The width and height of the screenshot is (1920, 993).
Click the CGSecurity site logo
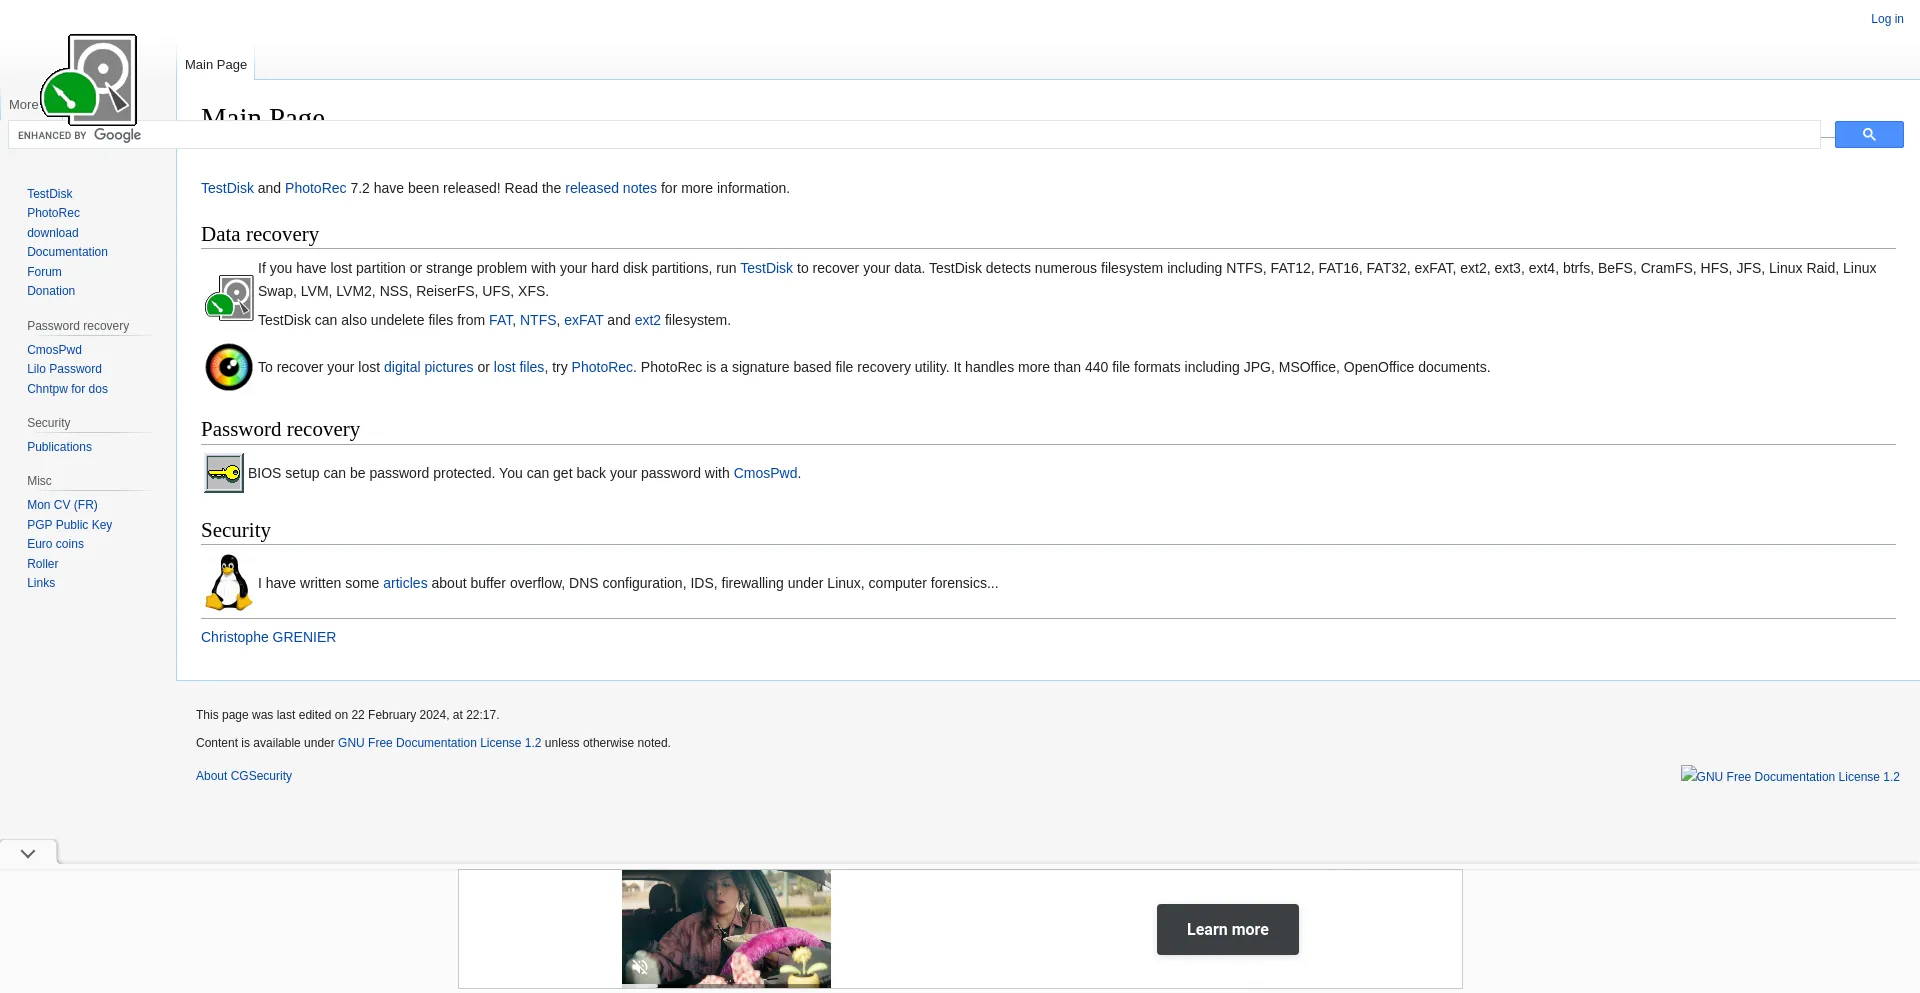89,78
